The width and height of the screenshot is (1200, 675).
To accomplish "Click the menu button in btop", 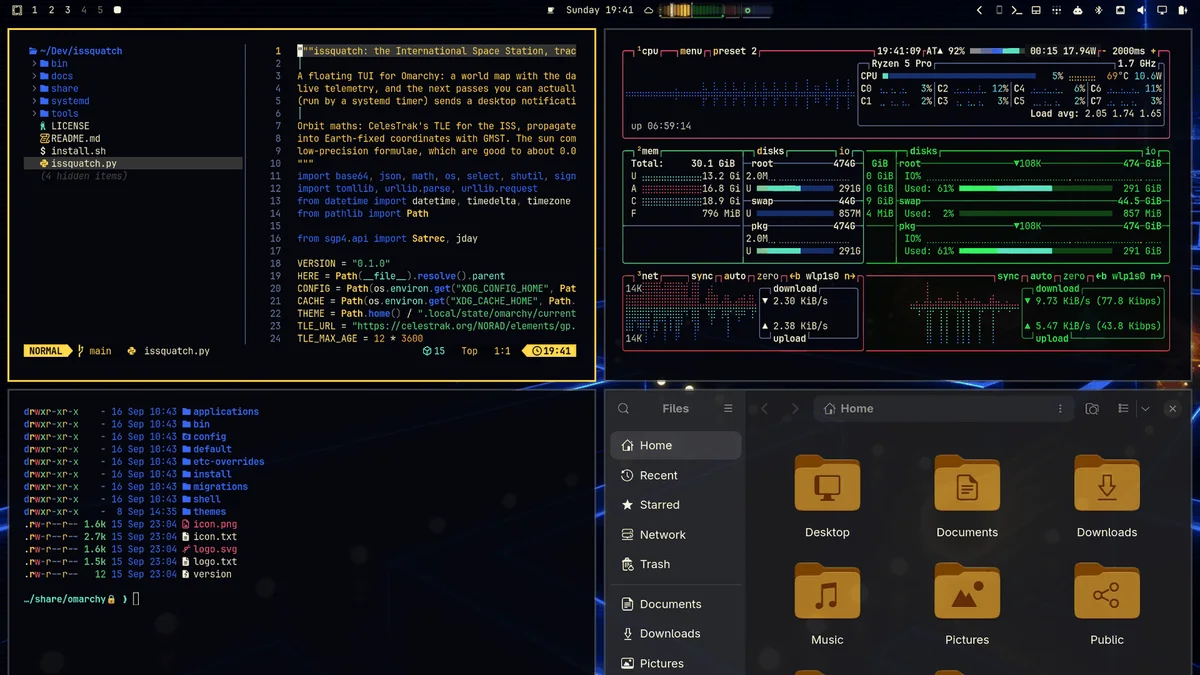I will 691,51.
